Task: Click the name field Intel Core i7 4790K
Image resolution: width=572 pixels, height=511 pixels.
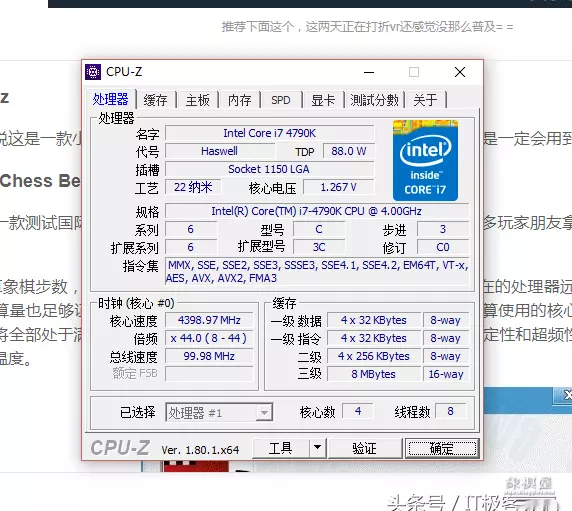Action: coord(270,133)
